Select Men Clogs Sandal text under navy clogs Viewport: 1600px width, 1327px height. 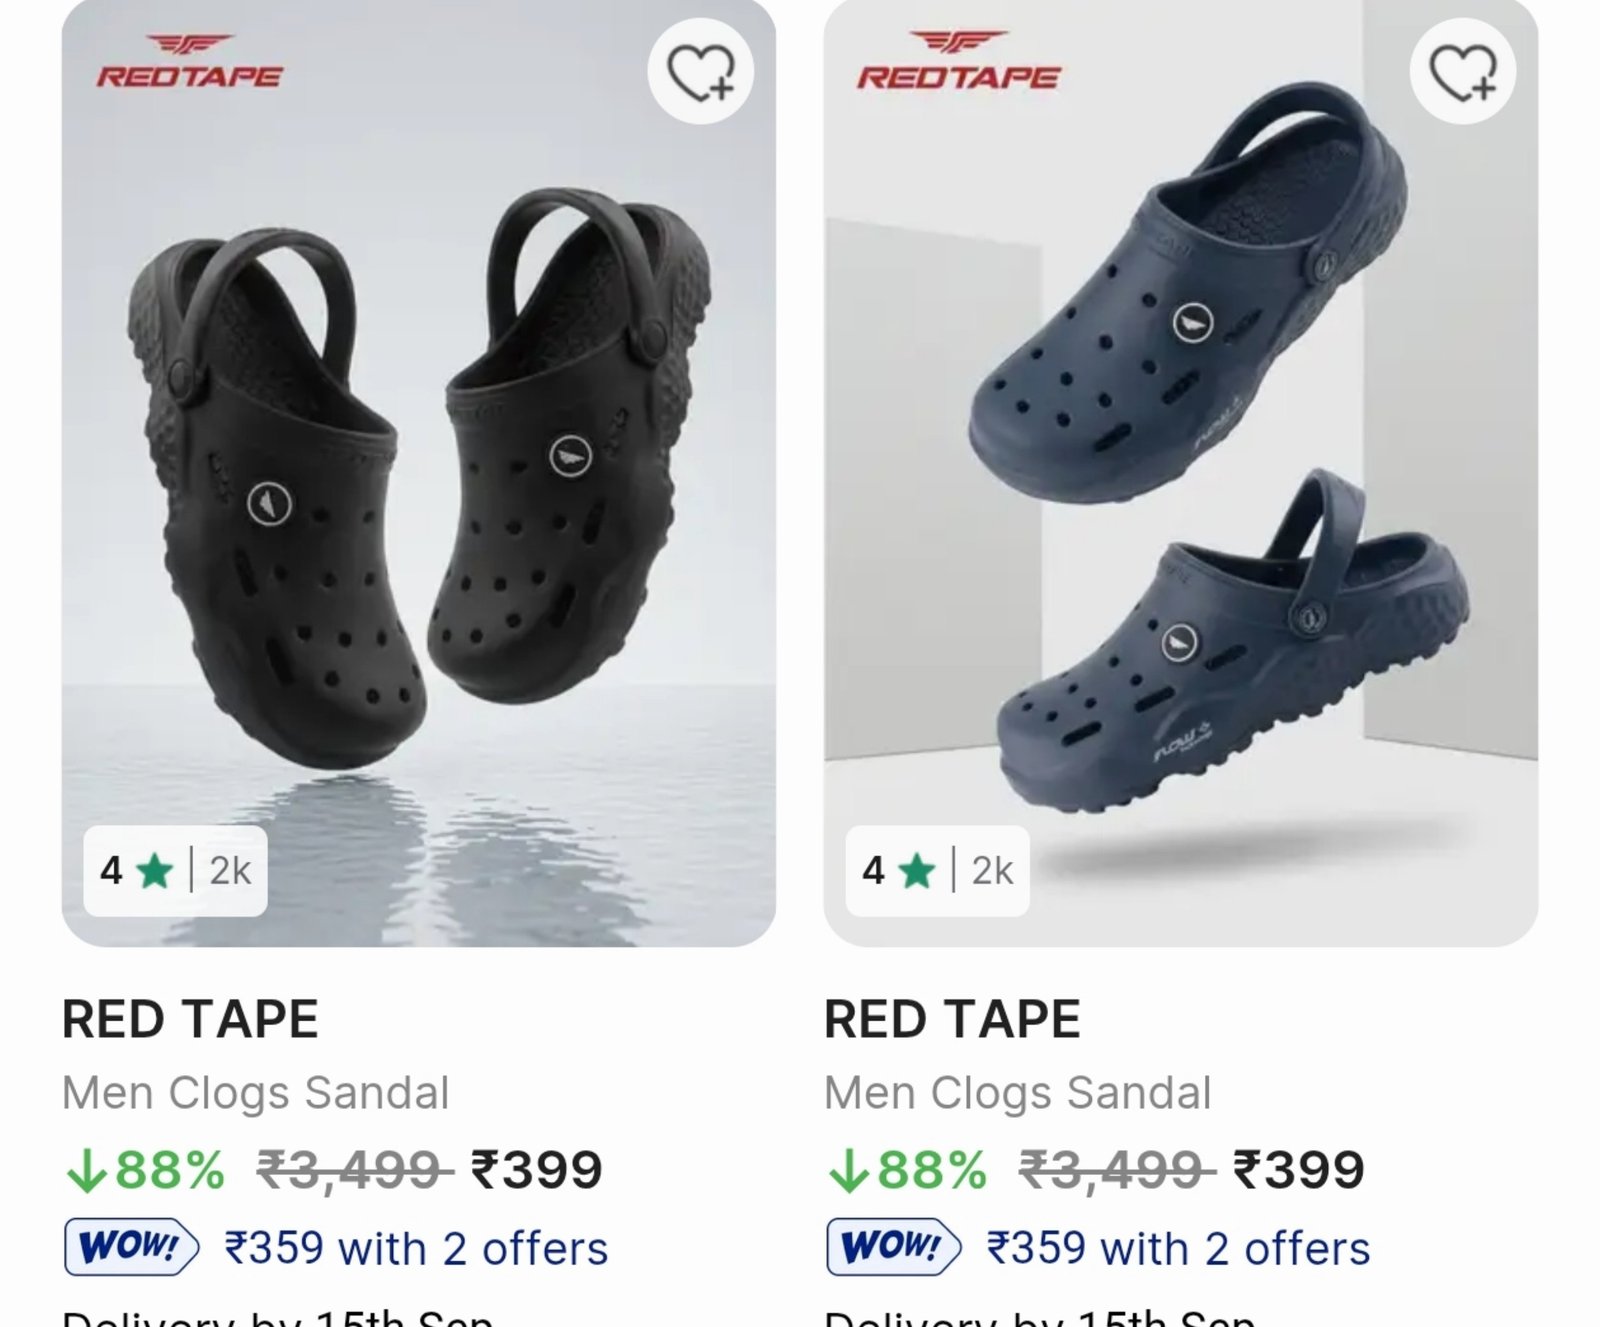pos(1018,1093)
